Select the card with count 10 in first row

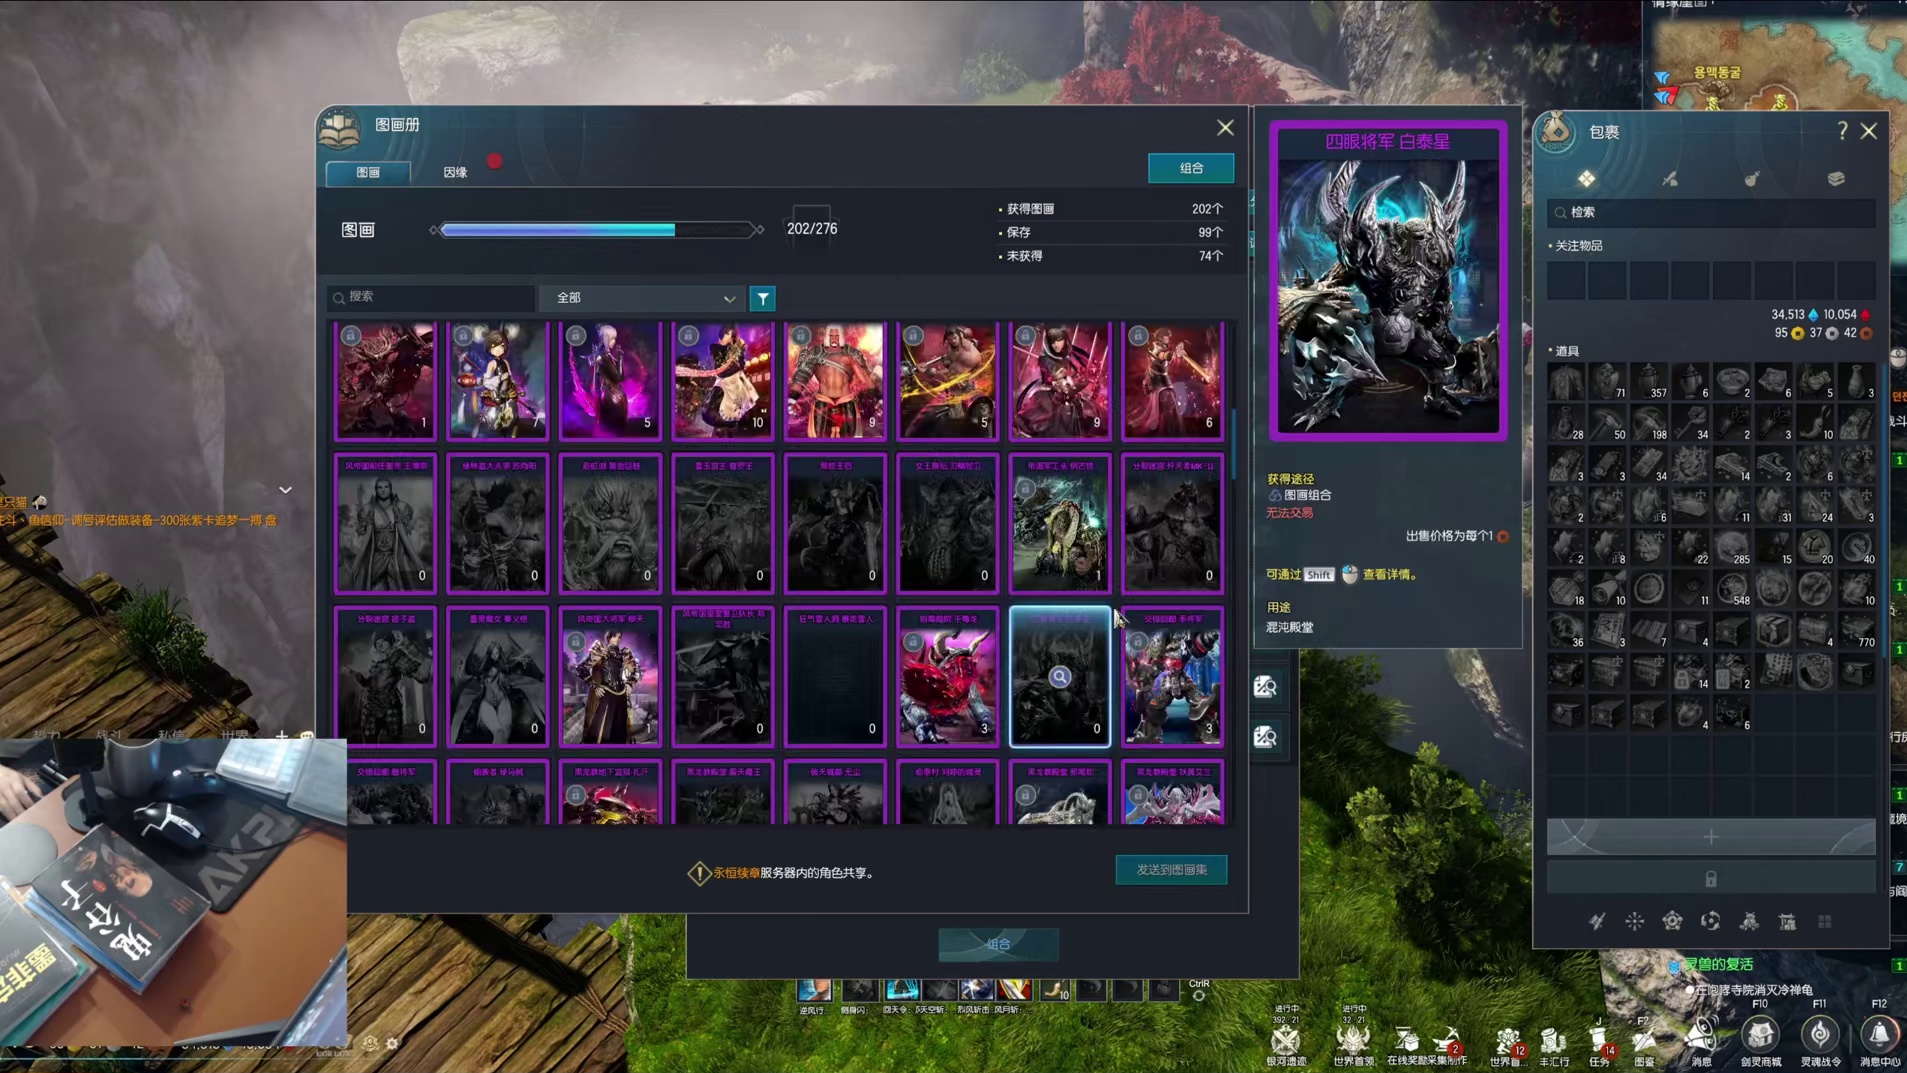click(x=722, y=380)
